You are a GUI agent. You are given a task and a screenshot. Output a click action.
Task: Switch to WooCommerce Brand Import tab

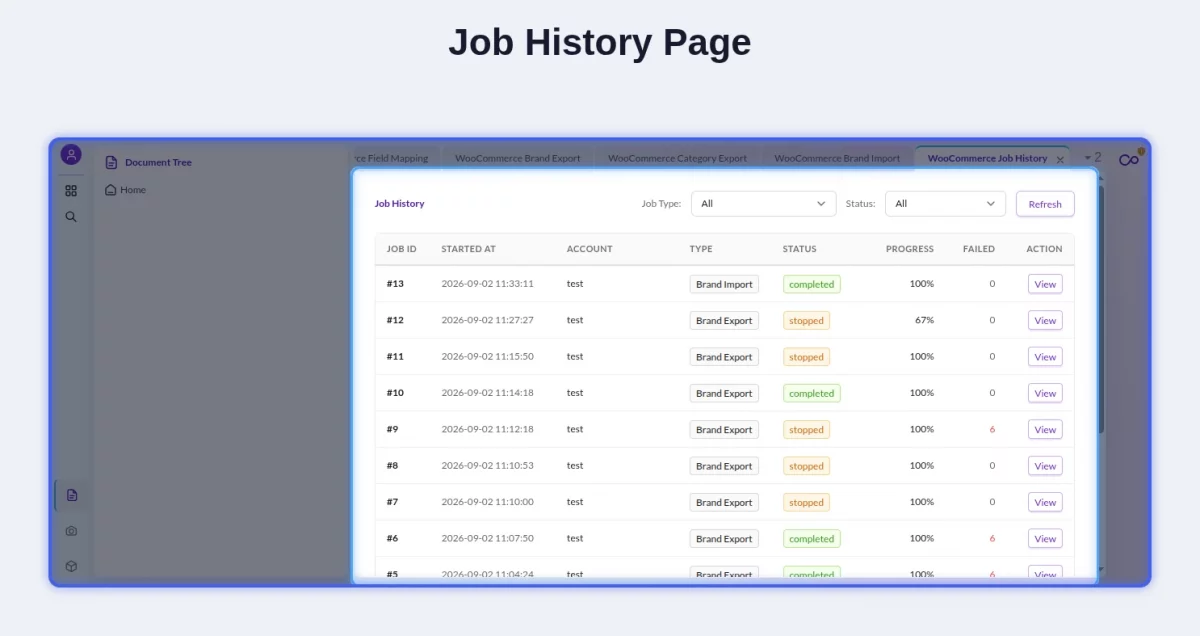837,158
